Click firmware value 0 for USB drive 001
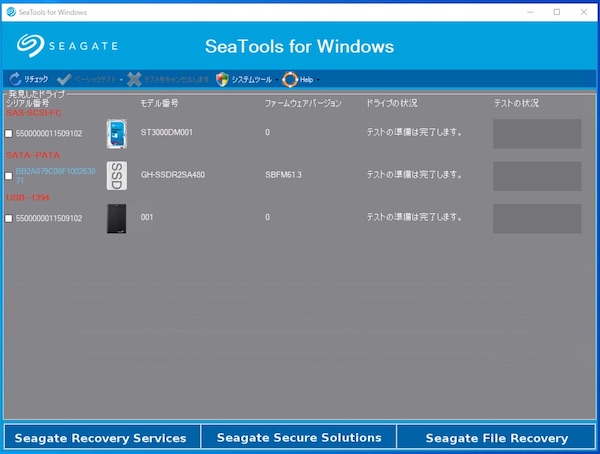 pos(267,217)
